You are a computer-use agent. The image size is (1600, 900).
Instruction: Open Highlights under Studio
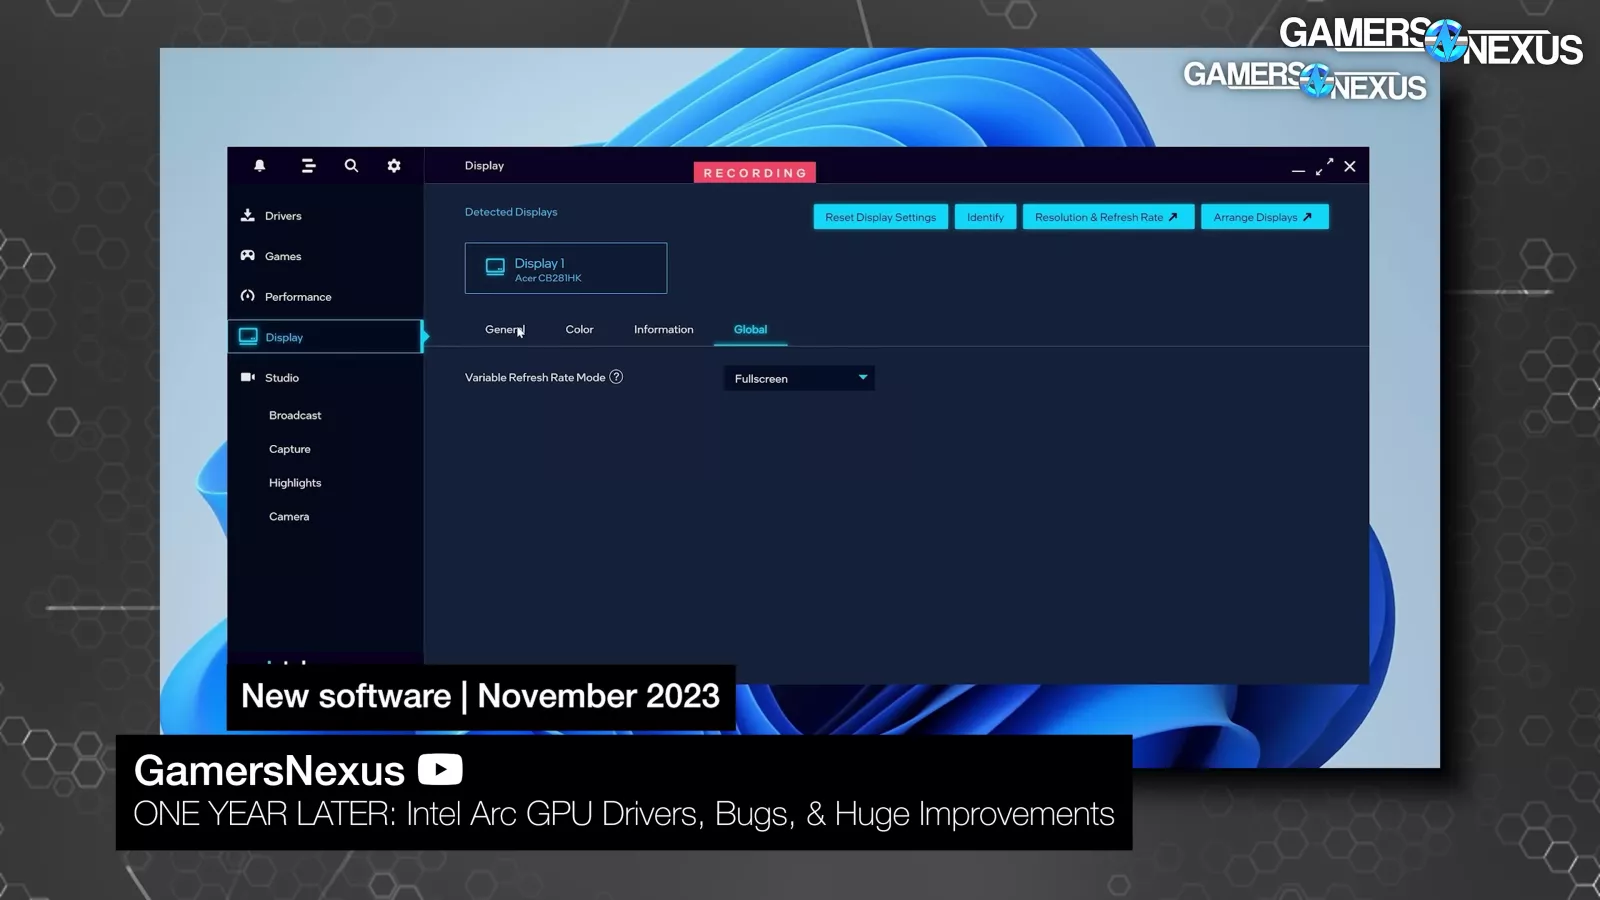tap(295, 483)
